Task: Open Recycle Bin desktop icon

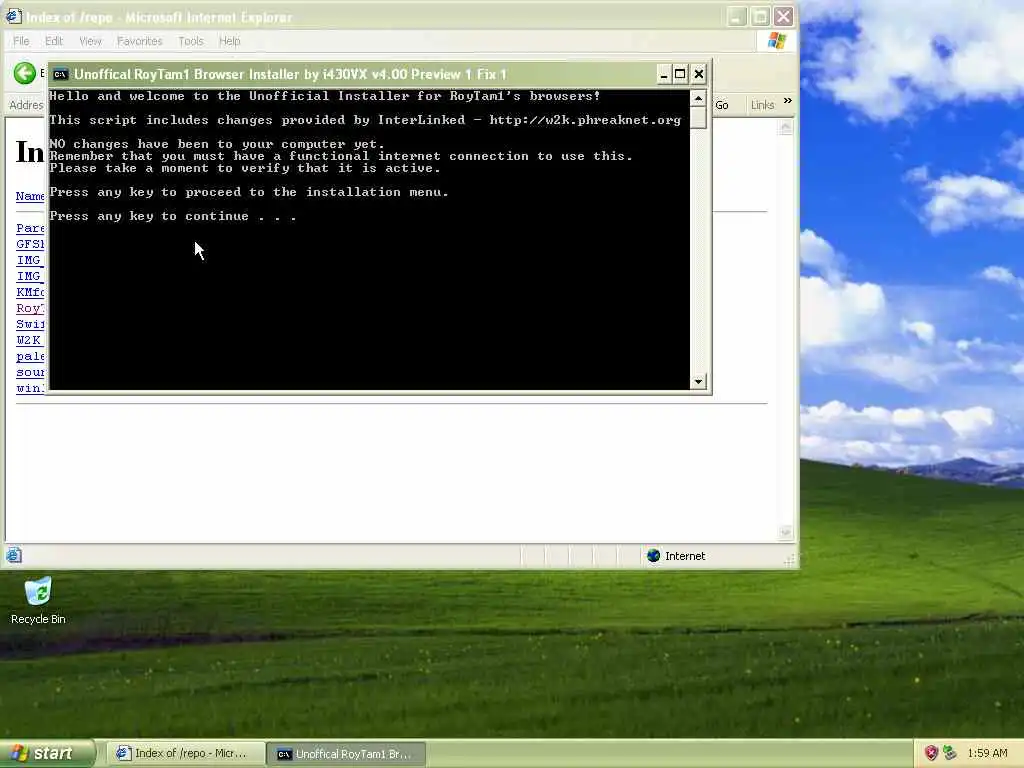Action: (x=38, y=601)
